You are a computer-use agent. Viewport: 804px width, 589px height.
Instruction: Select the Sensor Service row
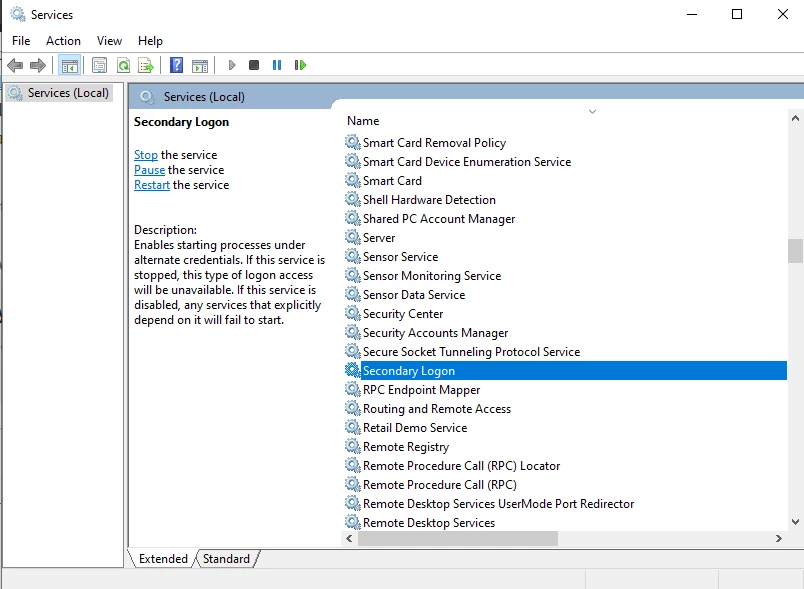coord(565,256)
